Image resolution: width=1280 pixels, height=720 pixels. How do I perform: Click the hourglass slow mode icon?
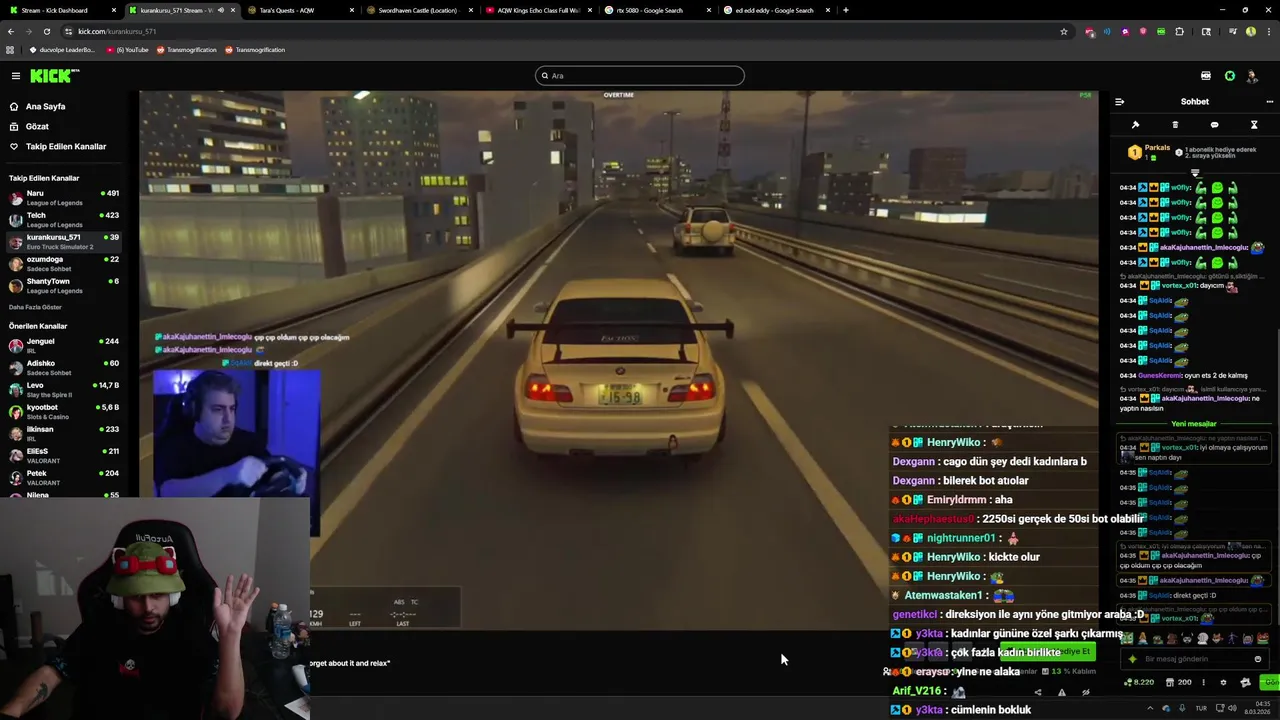[1254, 125]
